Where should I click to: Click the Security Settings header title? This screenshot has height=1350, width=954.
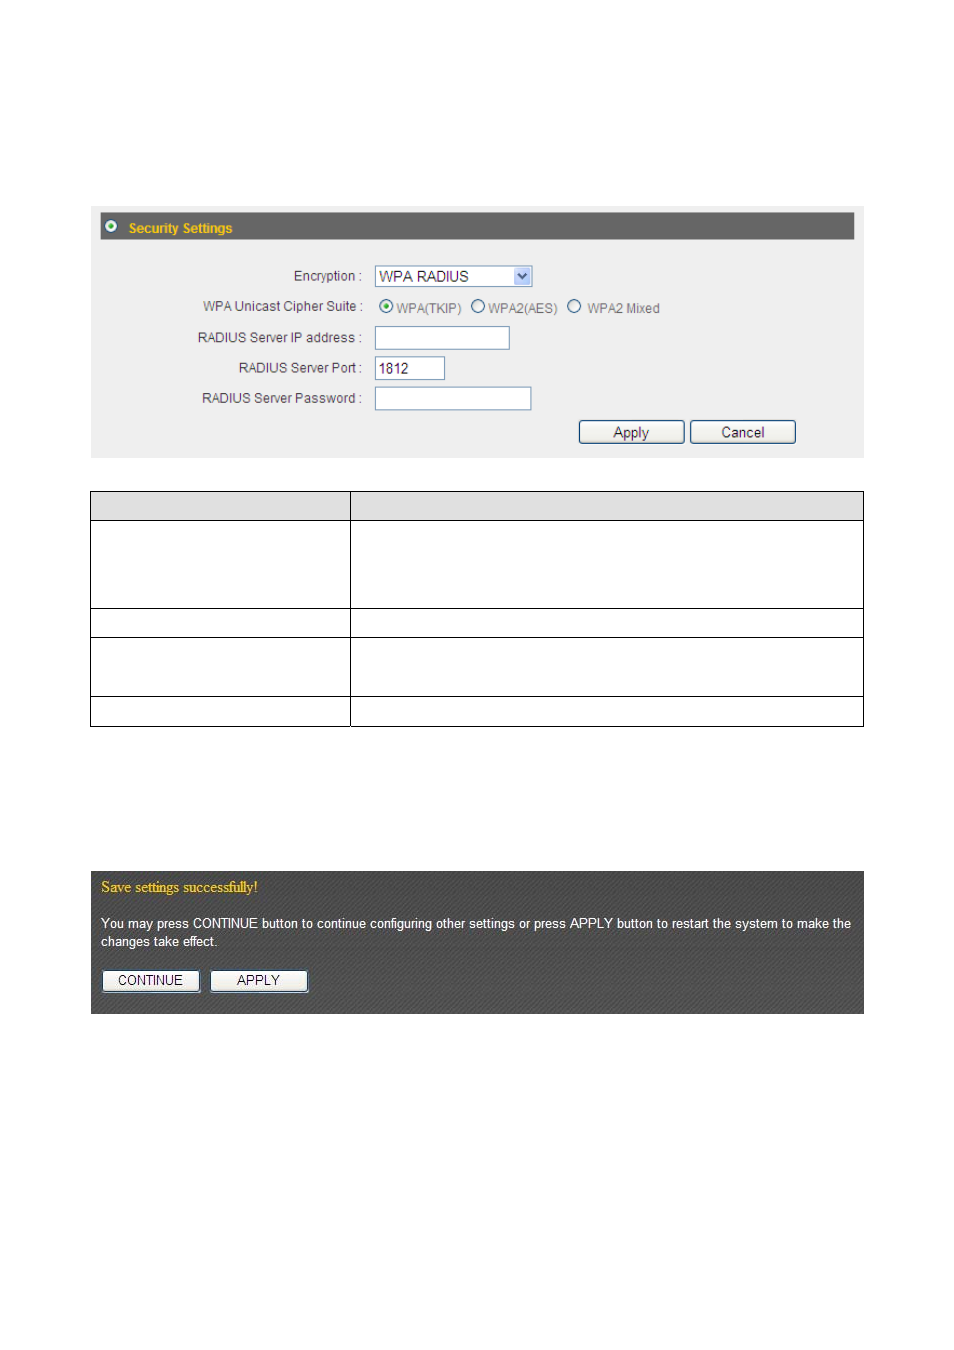click(181, 228)
